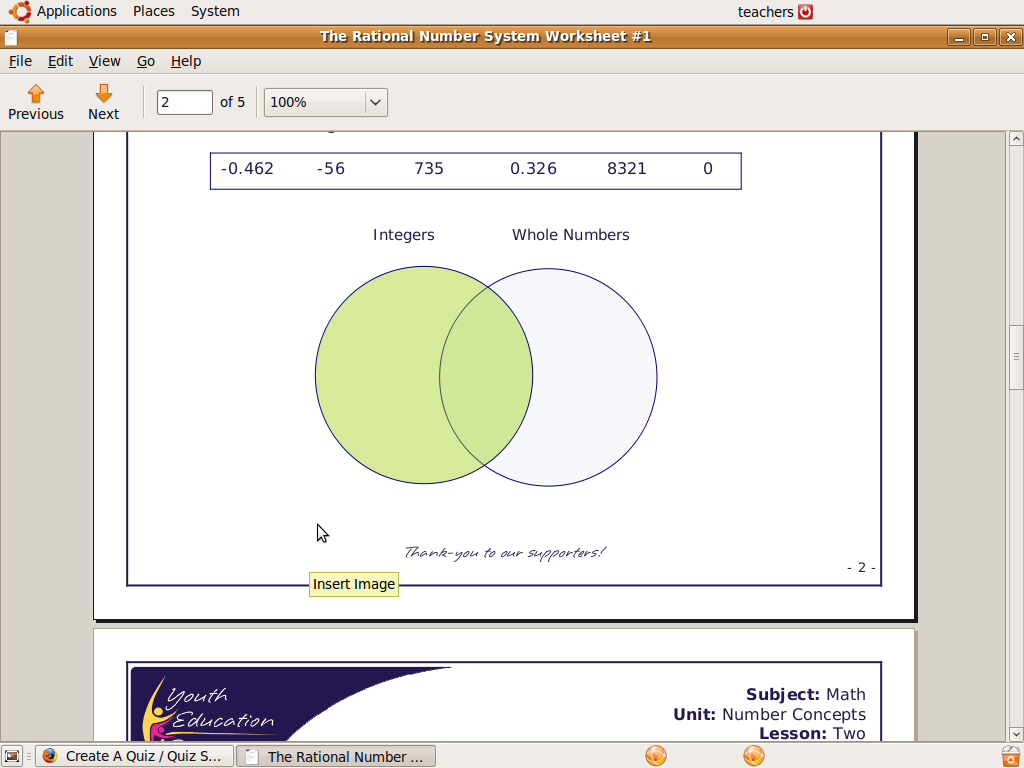1024x768 pixels.
Task: Open the Places menu in top panel
Action: (153, 11)
